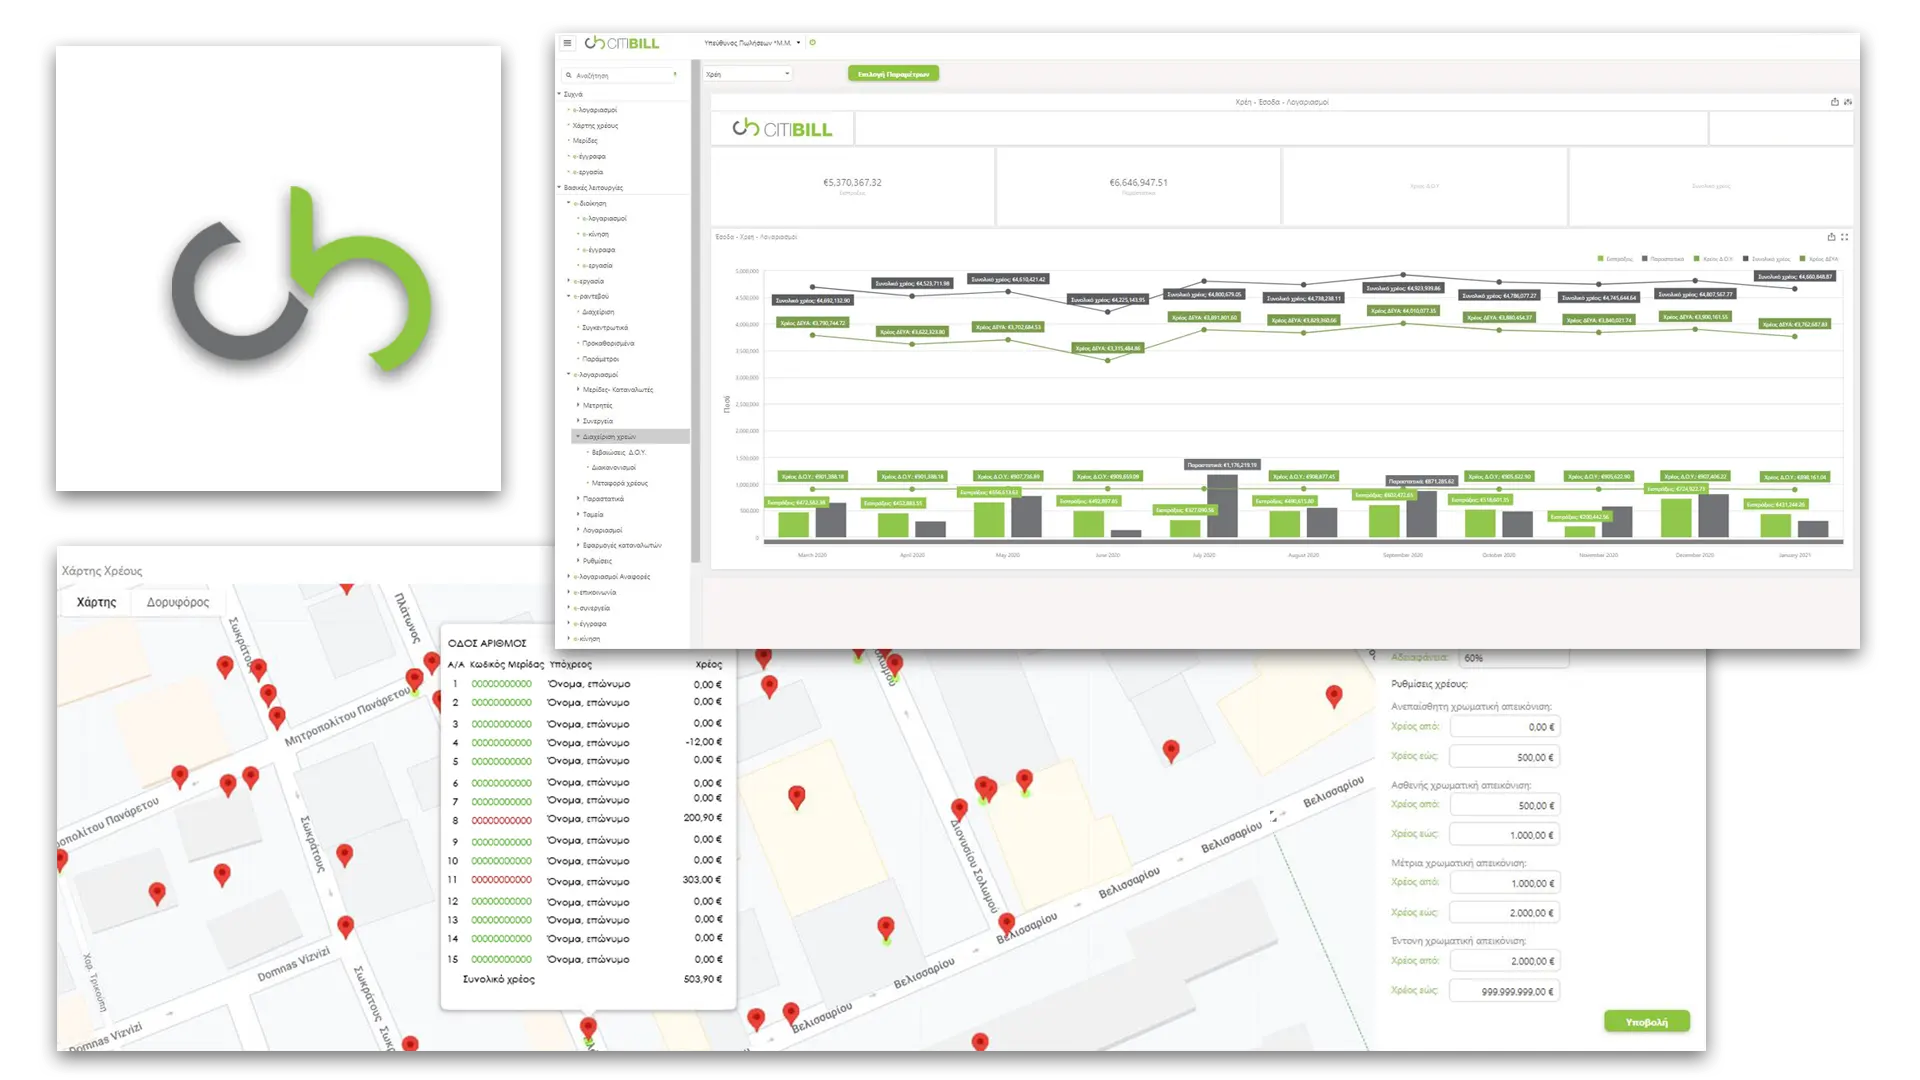Open Ρυθμίσεις under e-λογαριασμοί in the sidebar
This screenshot has width=1920, height=1080.
[597, 561]
